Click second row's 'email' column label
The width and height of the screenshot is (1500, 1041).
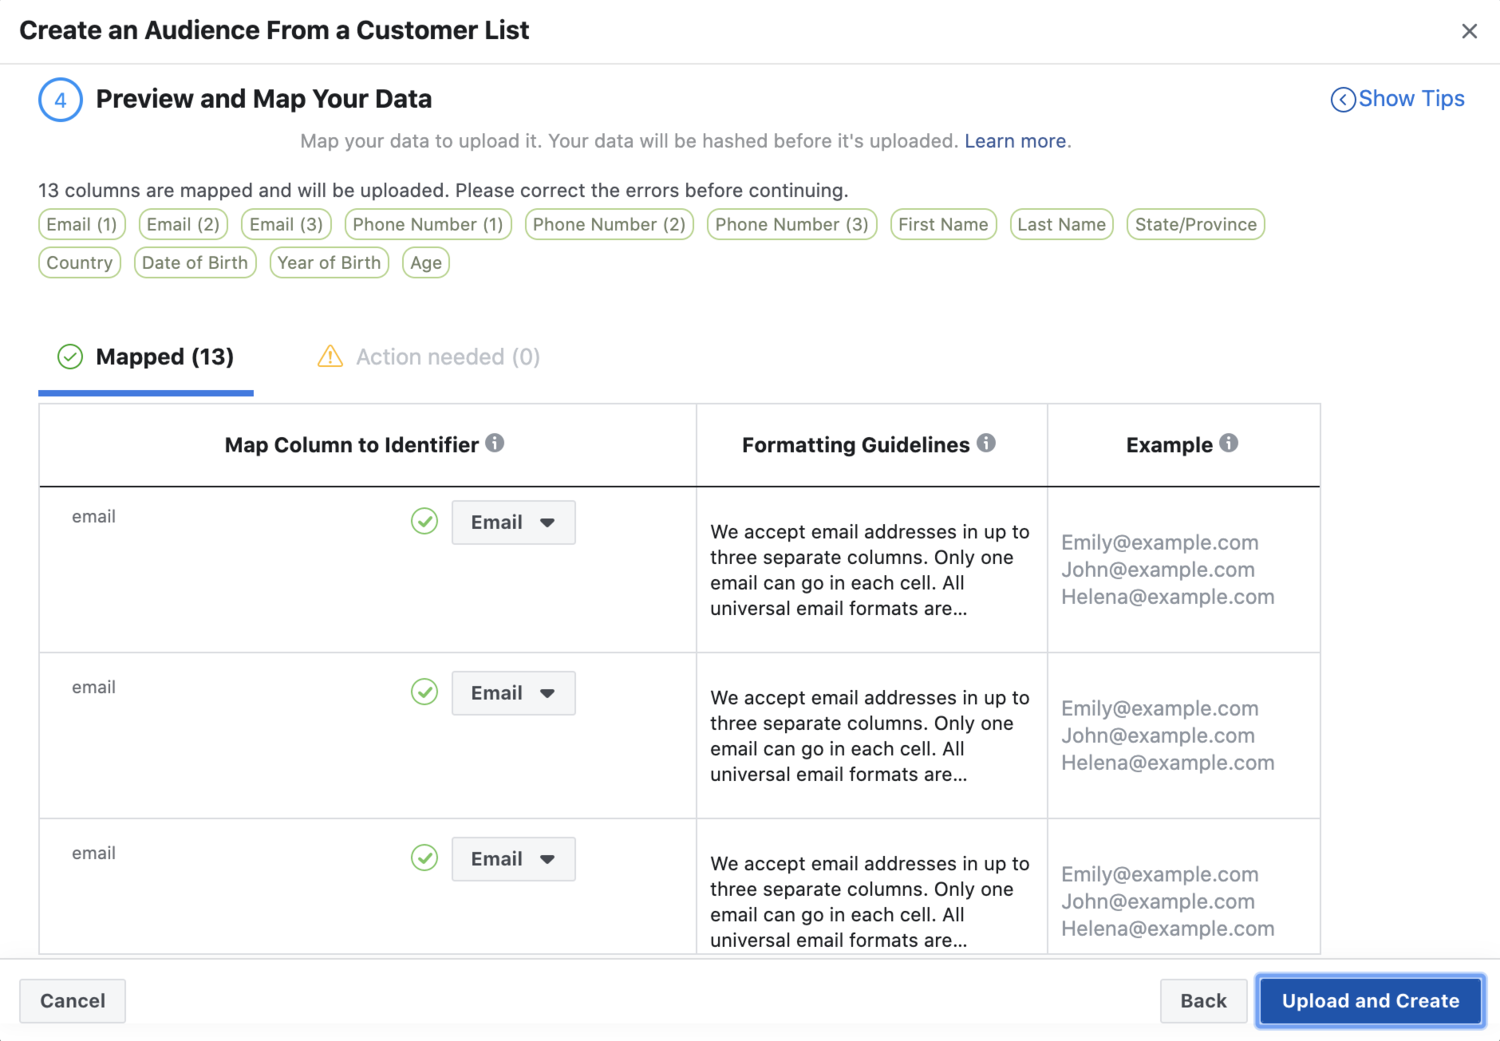(x=94, y=688)
